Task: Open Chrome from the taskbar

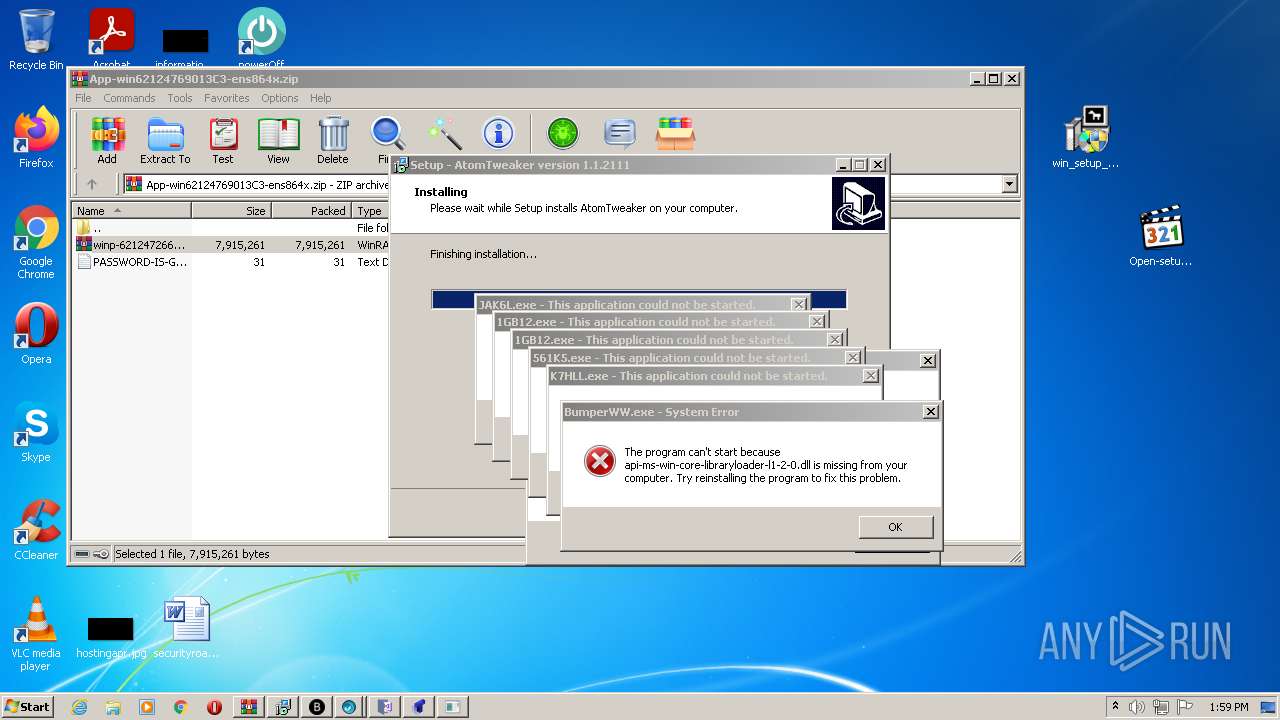Action: click(180, 706)
